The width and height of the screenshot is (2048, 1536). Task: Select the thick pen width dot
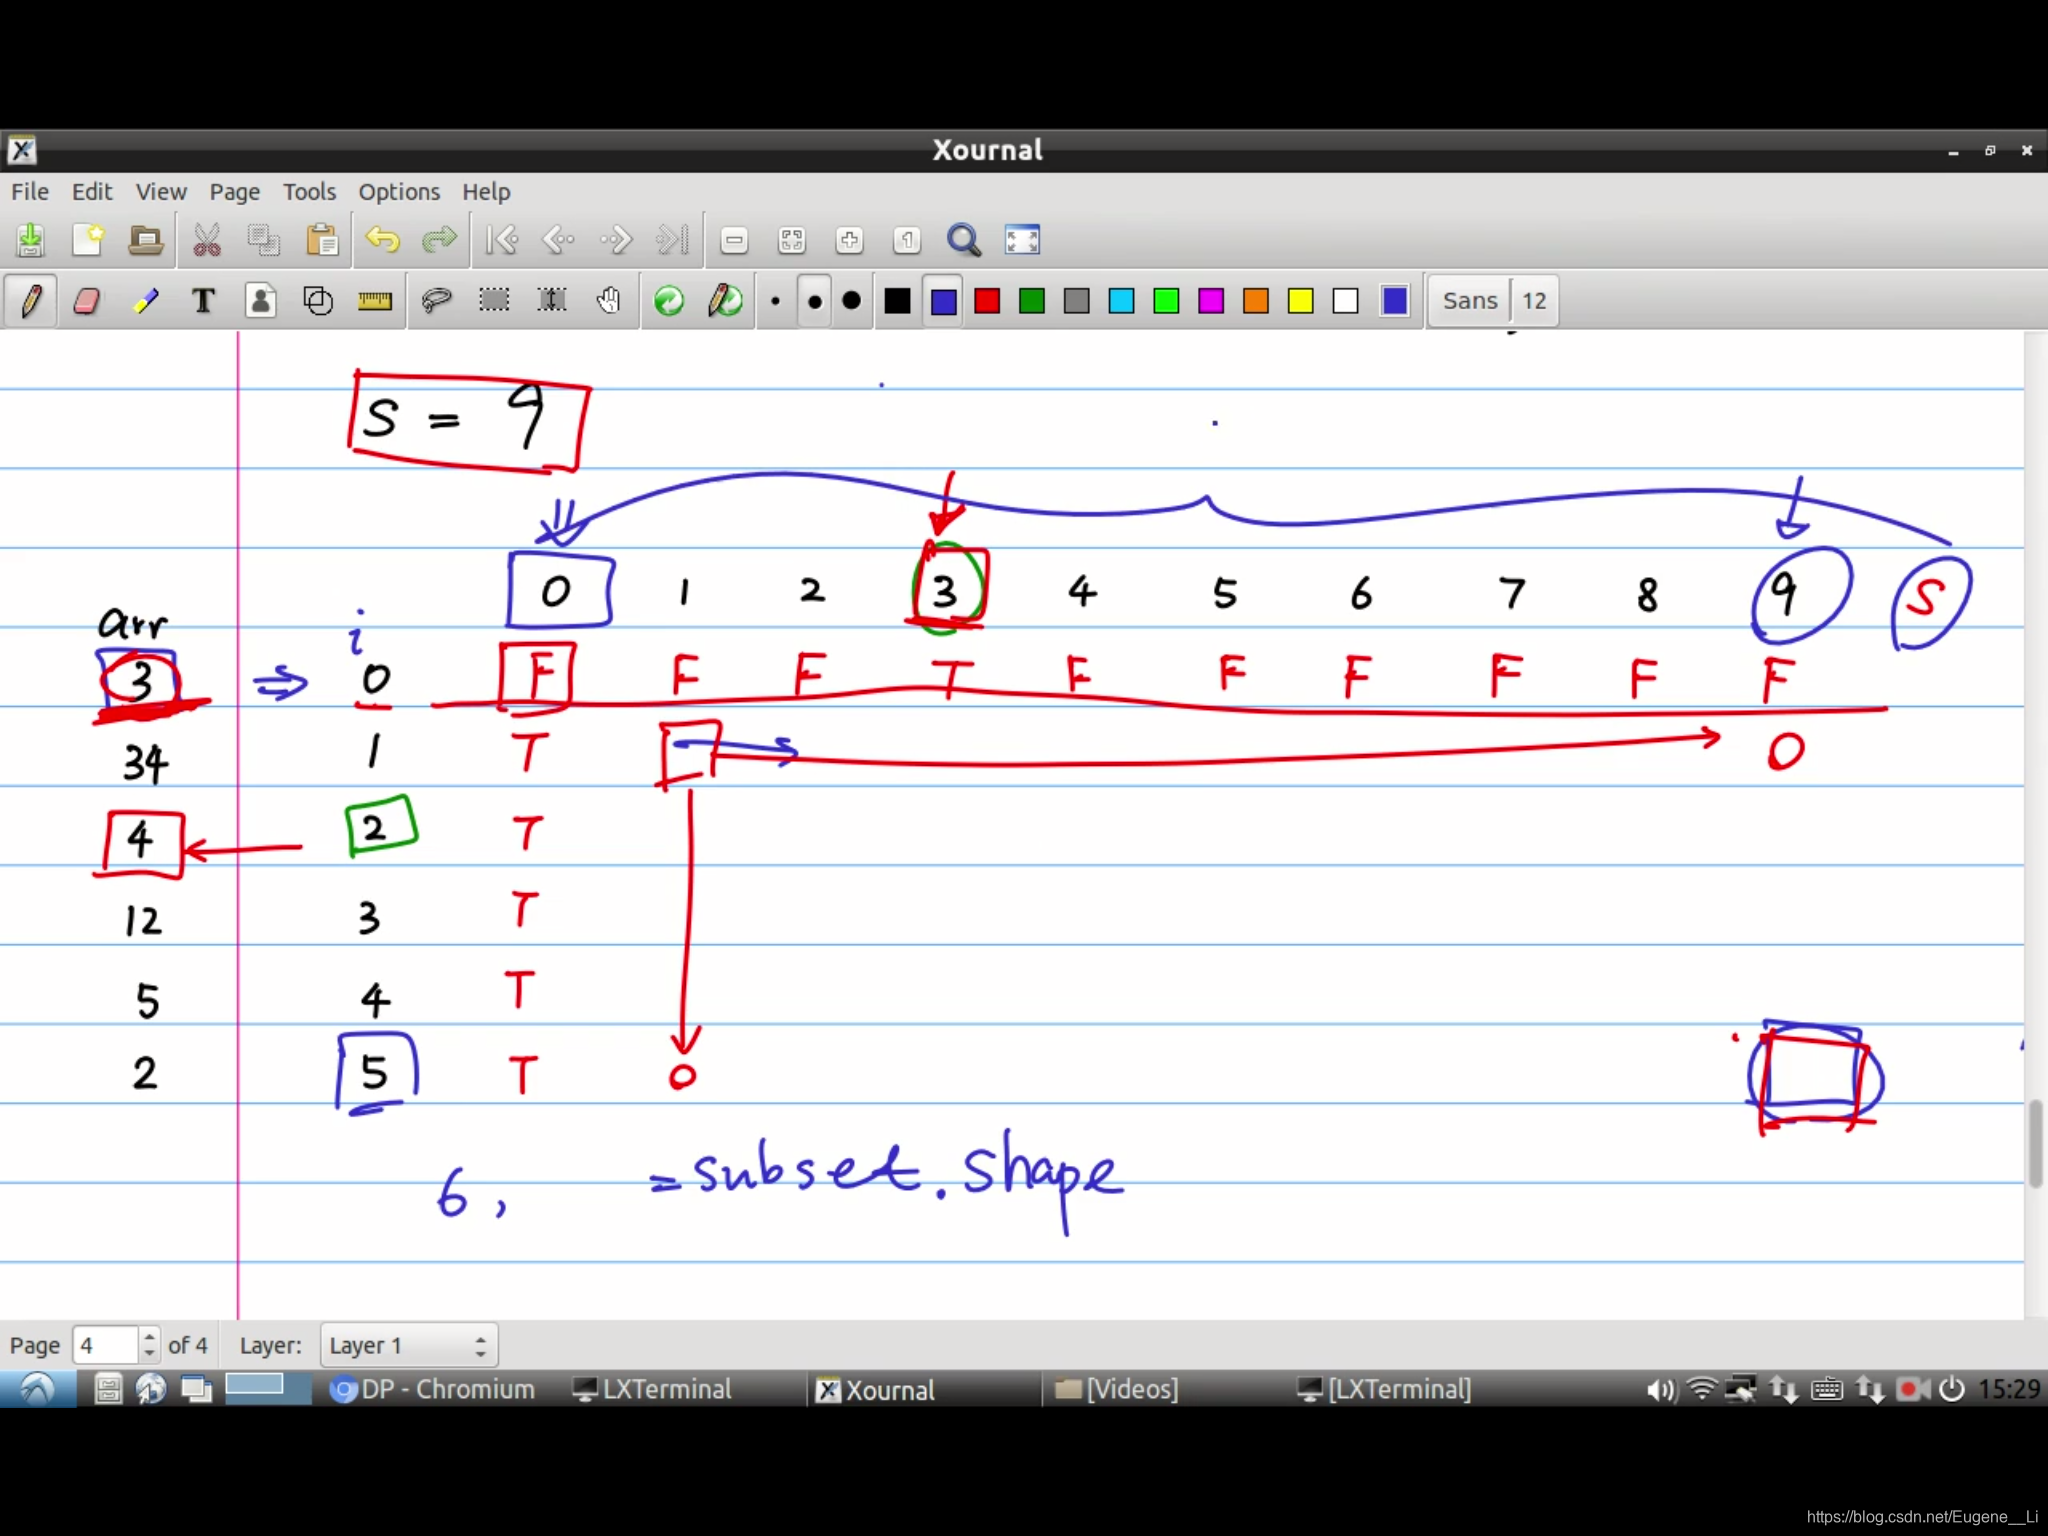click(852, 301)
